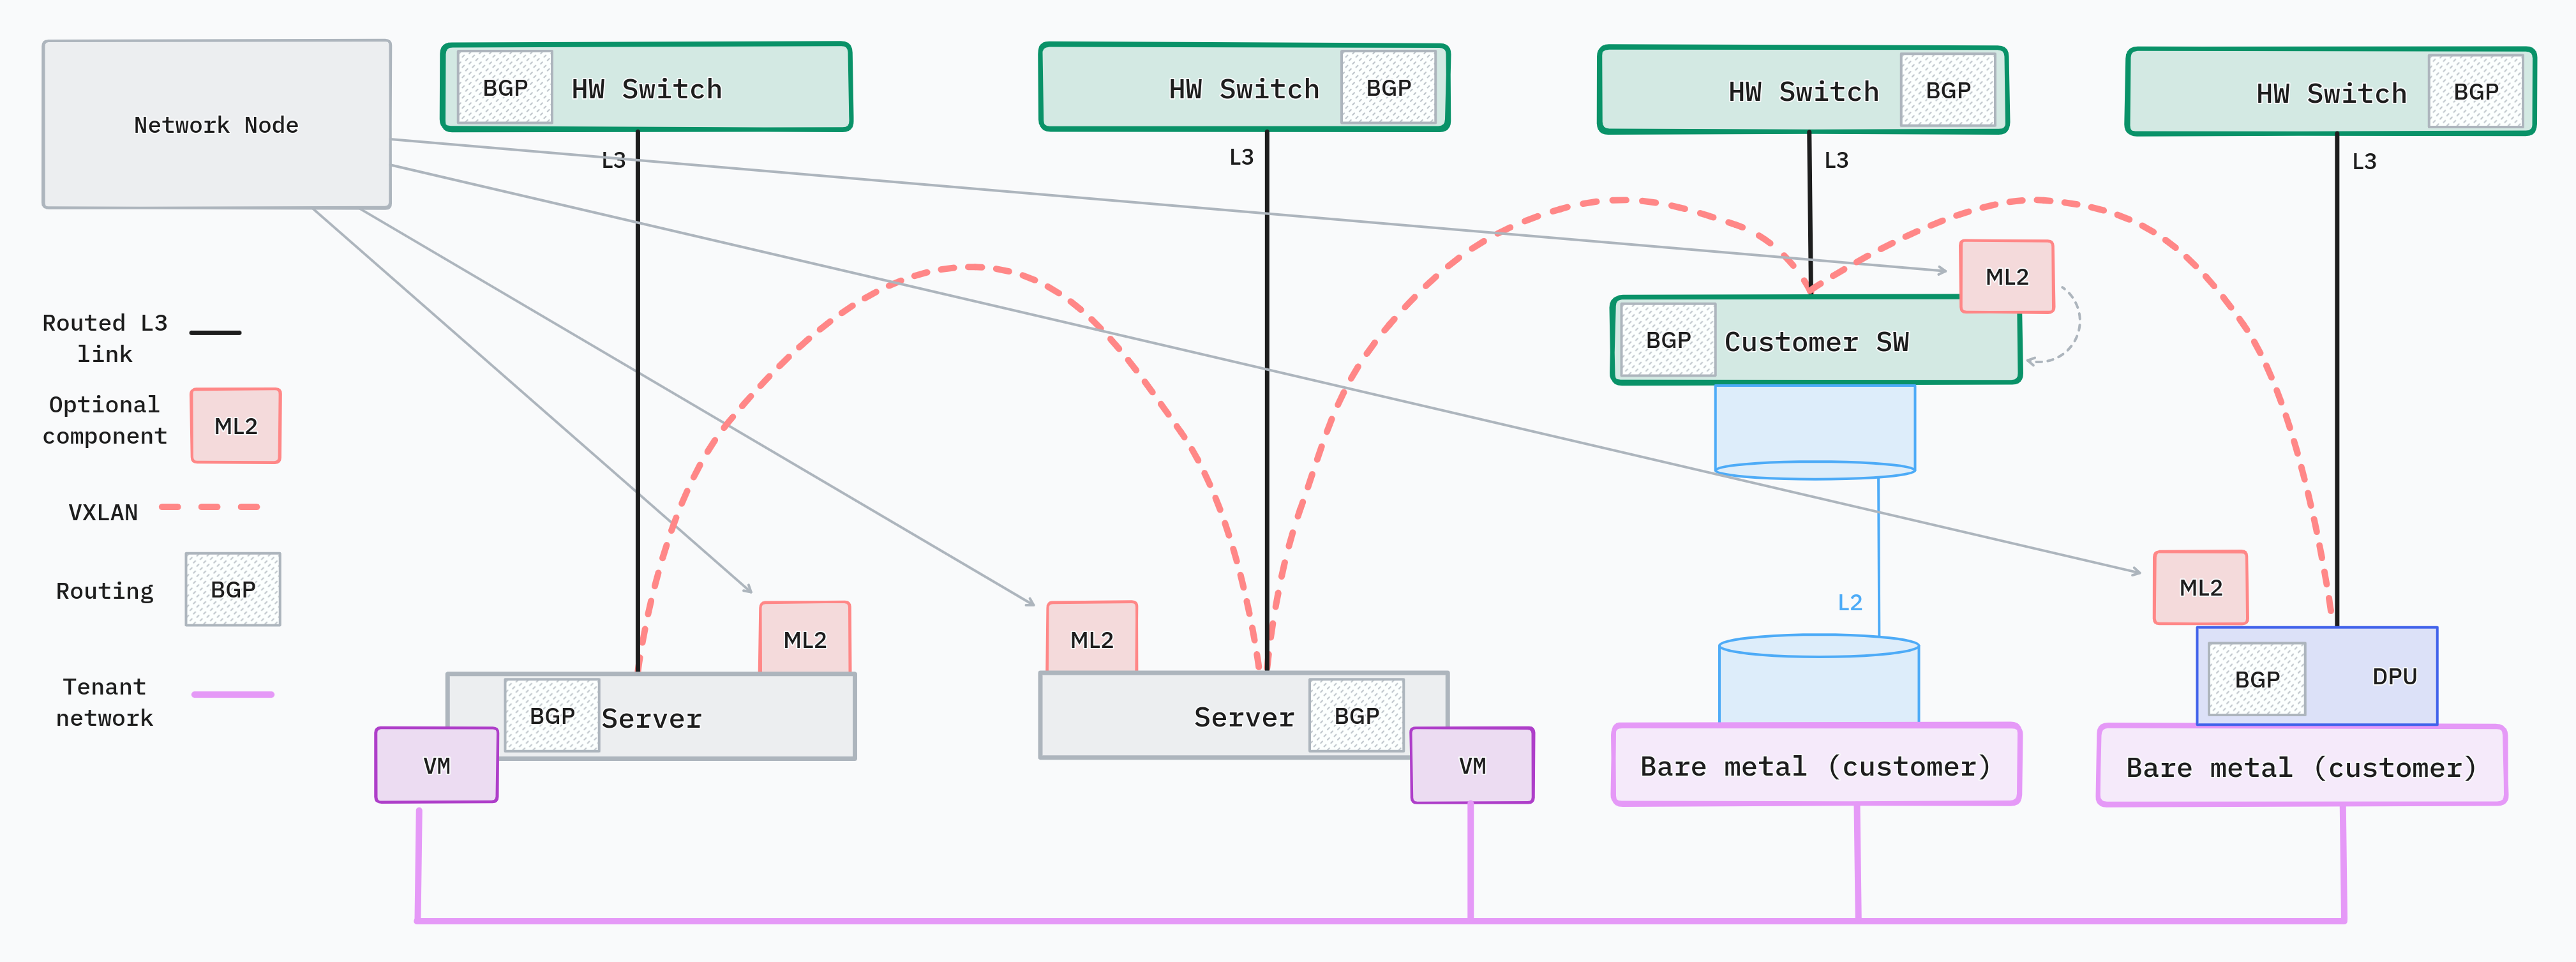Select the right Bare metal (customer) box

click(2301, 768)
